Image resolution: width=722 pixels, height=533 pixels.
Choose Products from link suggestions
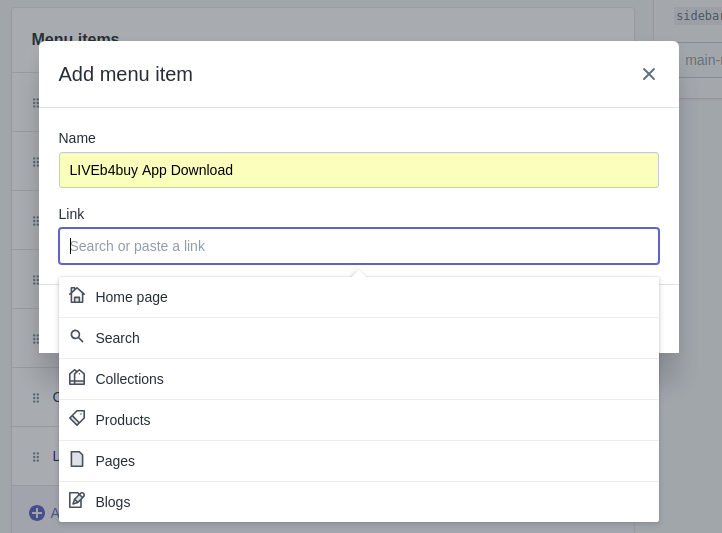(359, 420)
